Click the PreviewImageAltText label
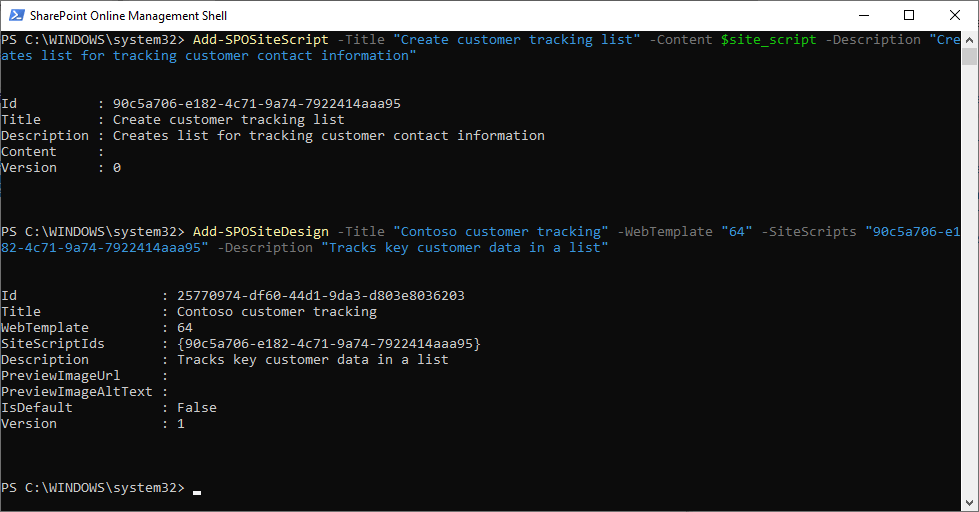The height and width of the screenshot is (512, 979). click(77, 392)
